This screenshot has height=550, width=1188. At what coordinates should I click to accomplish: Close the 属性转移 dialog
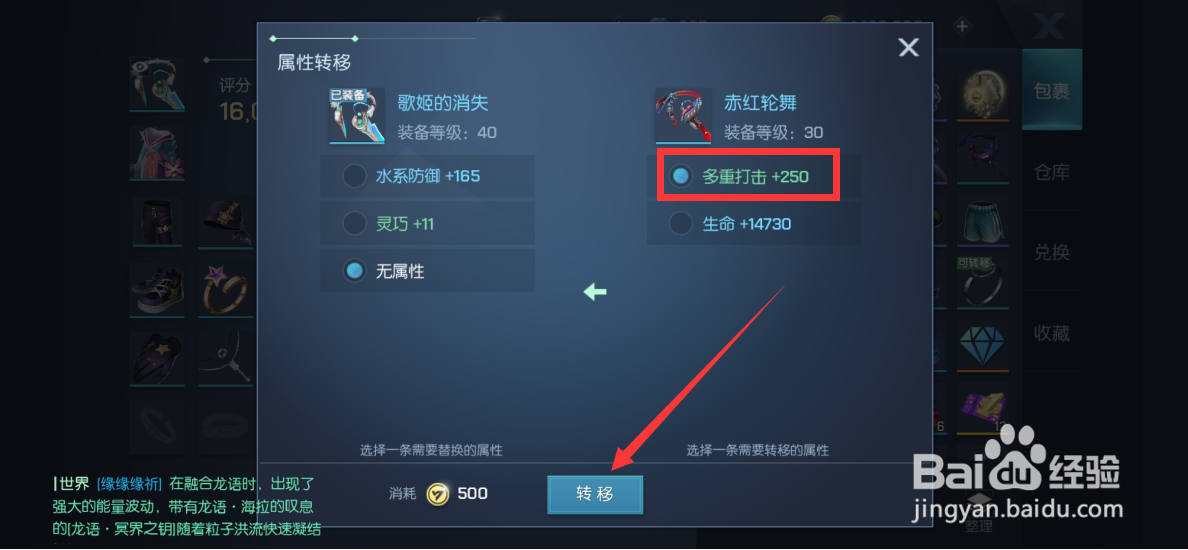[908, 48]
